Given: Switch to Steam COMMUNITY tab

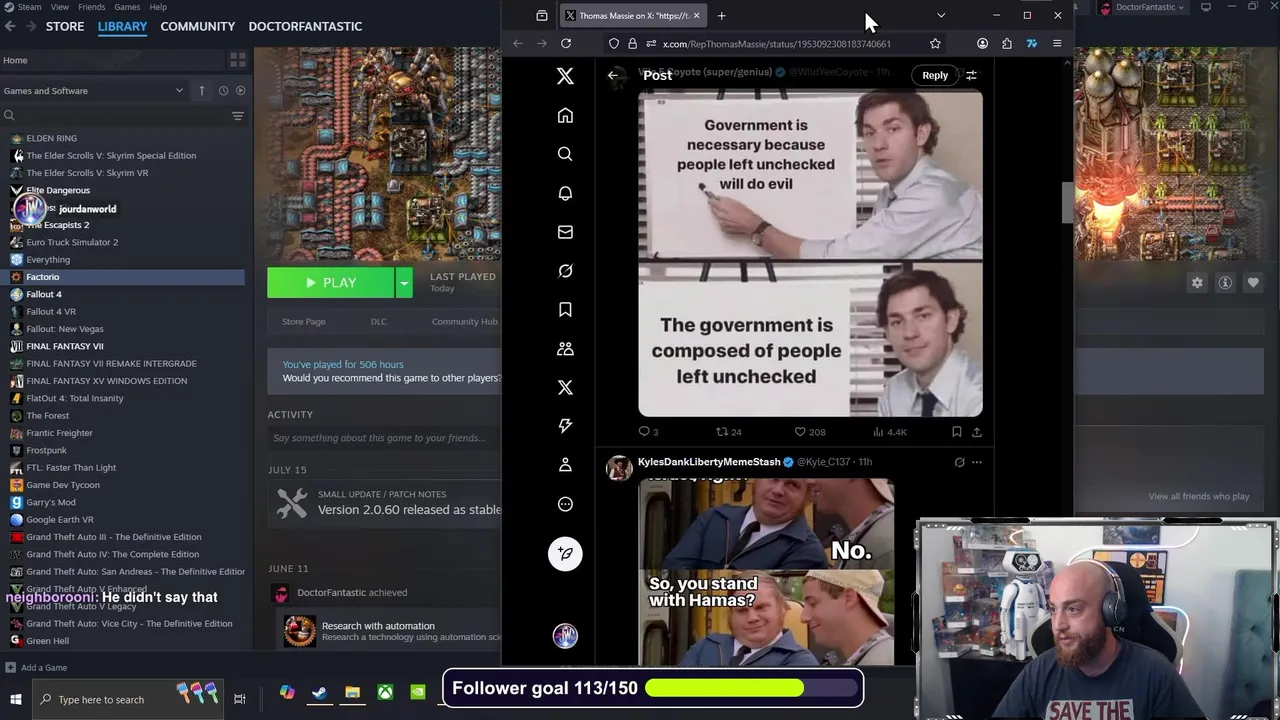Looking at the screenshot, I should 197,26.
